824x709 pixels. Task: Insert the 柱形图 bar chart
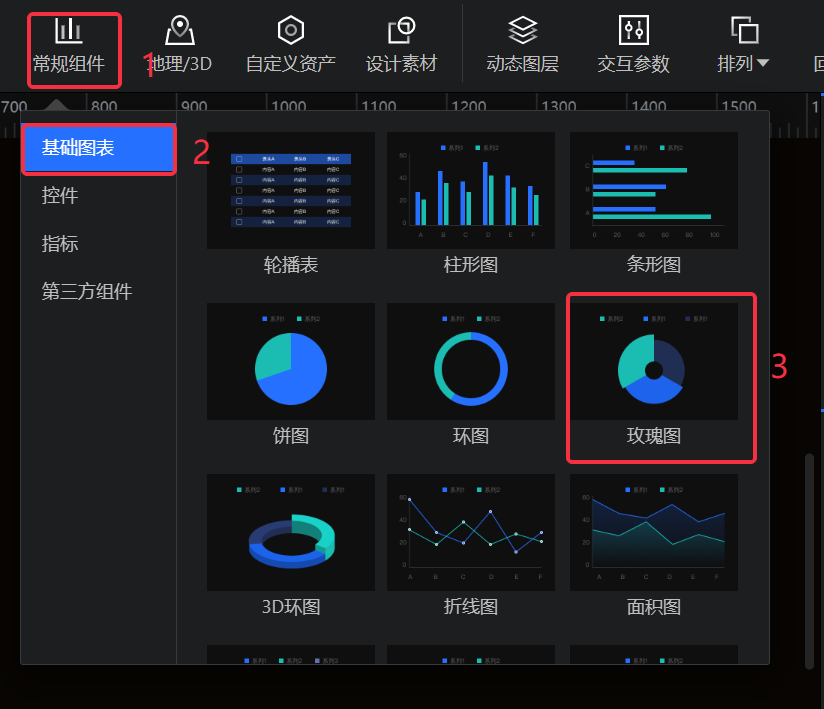pos(471,190)
